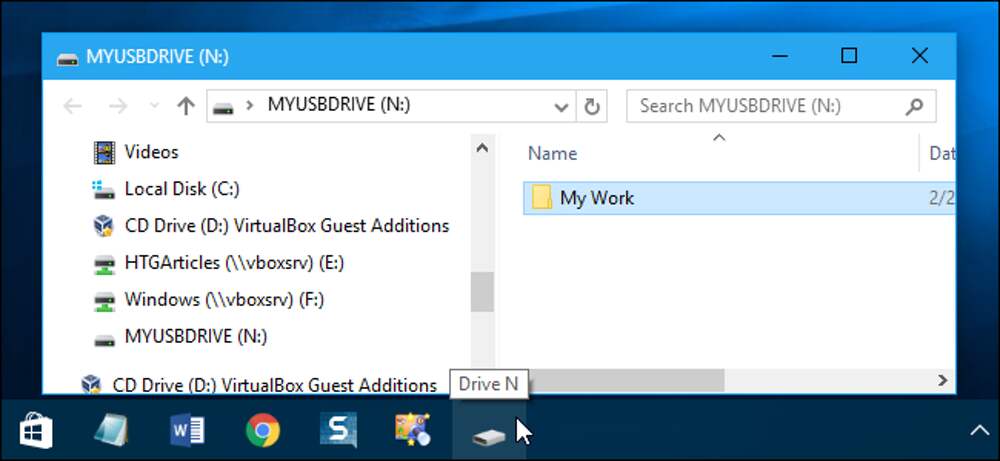Viewport: 1000px width, 461px height.
Task: Click the horizontal scrollbar right arrow
Action: pos(942,380)
